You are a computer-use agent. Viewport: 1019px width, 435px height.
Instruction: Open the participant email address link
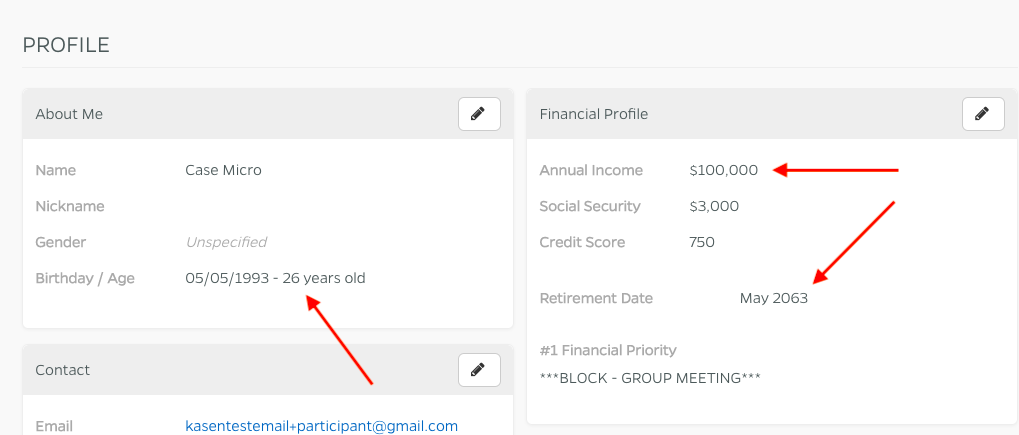(x=321, y=426)
